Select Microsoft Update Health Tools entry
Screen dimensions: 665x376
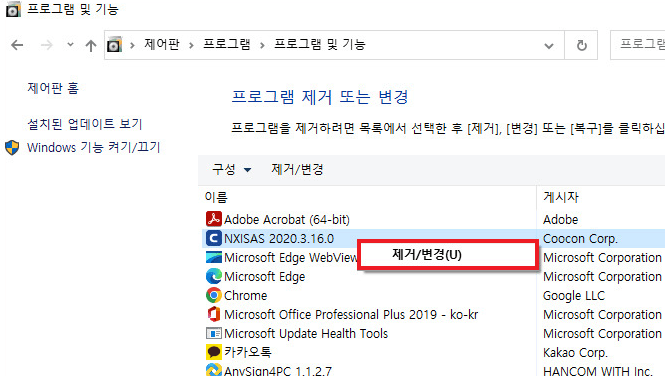tap(306, 333)
